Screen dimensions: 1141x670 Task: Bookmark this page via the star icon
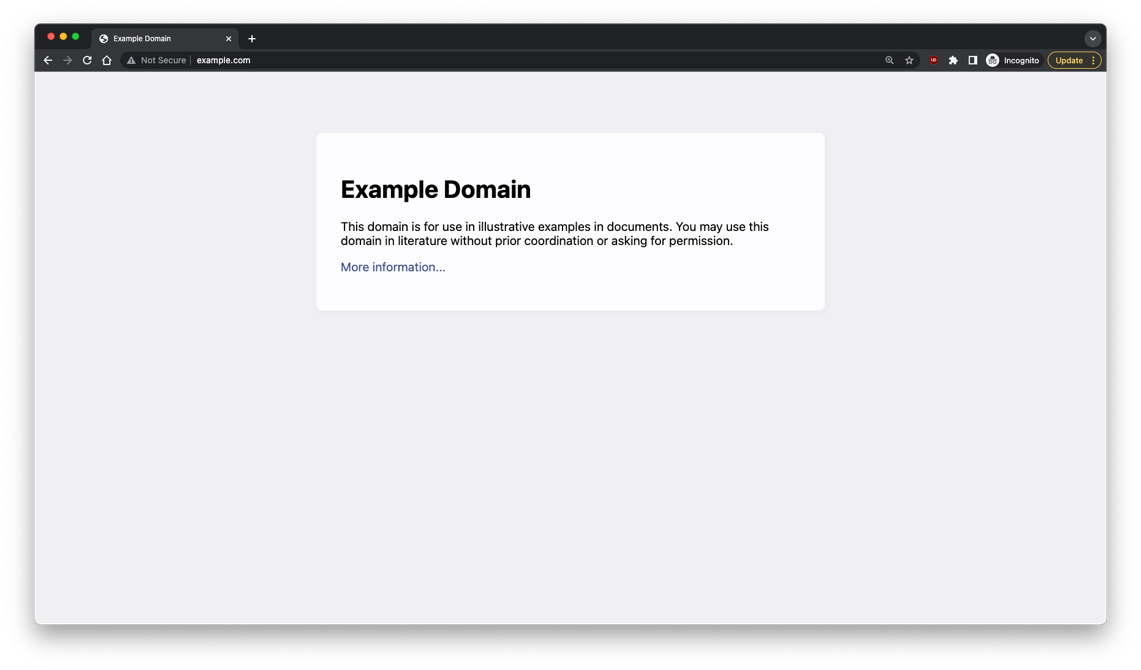coord(909,60)
